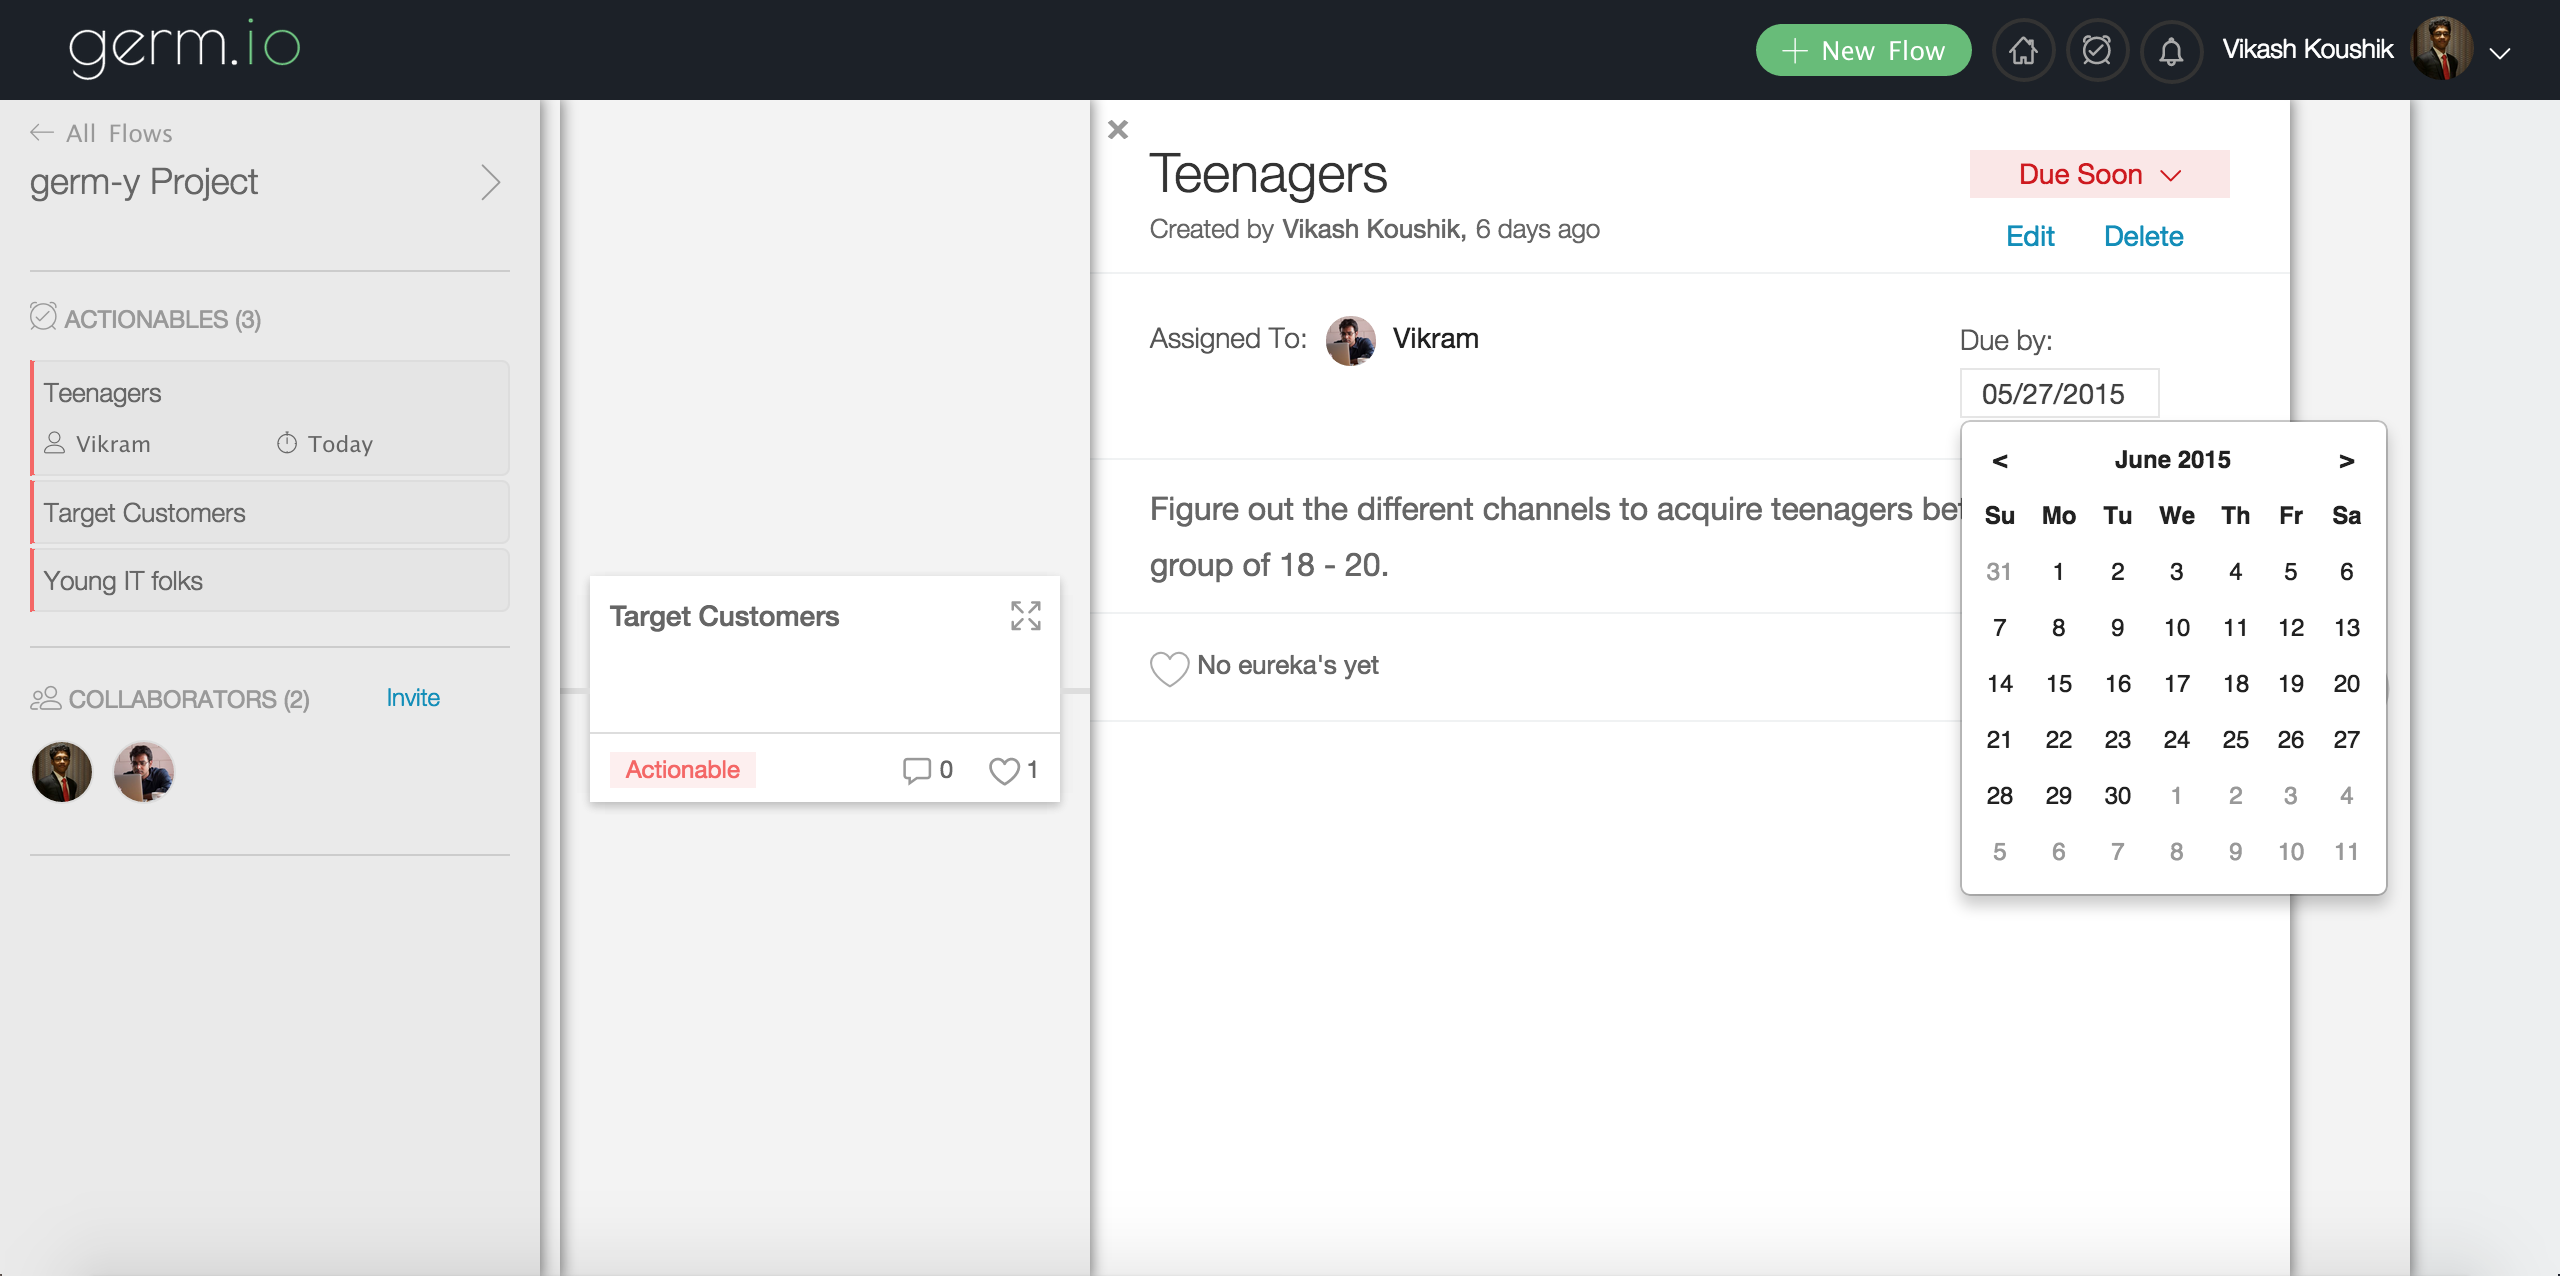Viewport: 2560px width, 1276px height.
Task: Expand the Target Customers card fullscreen icon
Action: pos(1025,616)
